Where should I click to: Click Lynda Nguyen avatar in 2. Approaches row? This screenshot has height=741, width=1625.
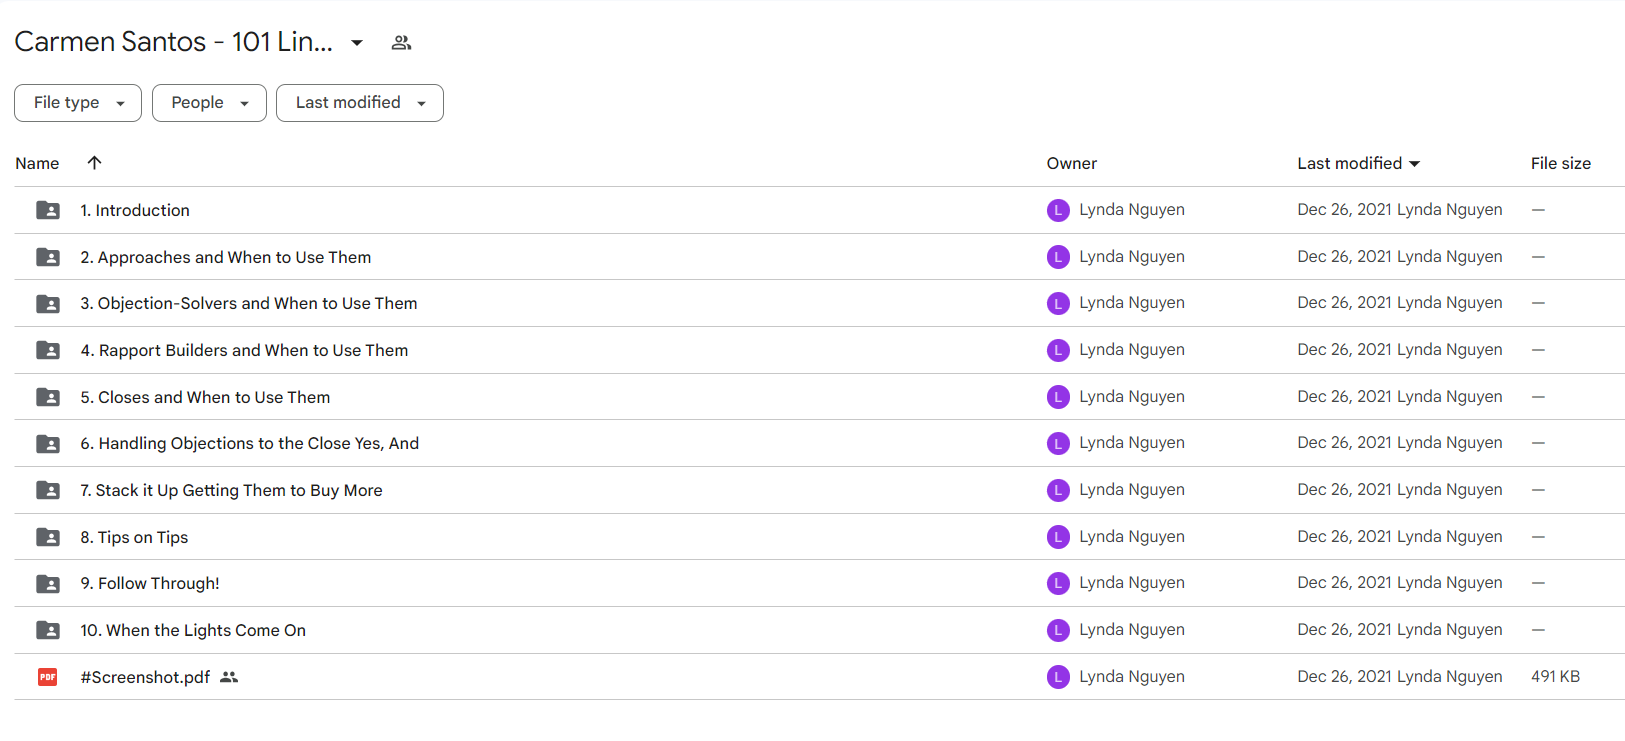pos(1058,257)
